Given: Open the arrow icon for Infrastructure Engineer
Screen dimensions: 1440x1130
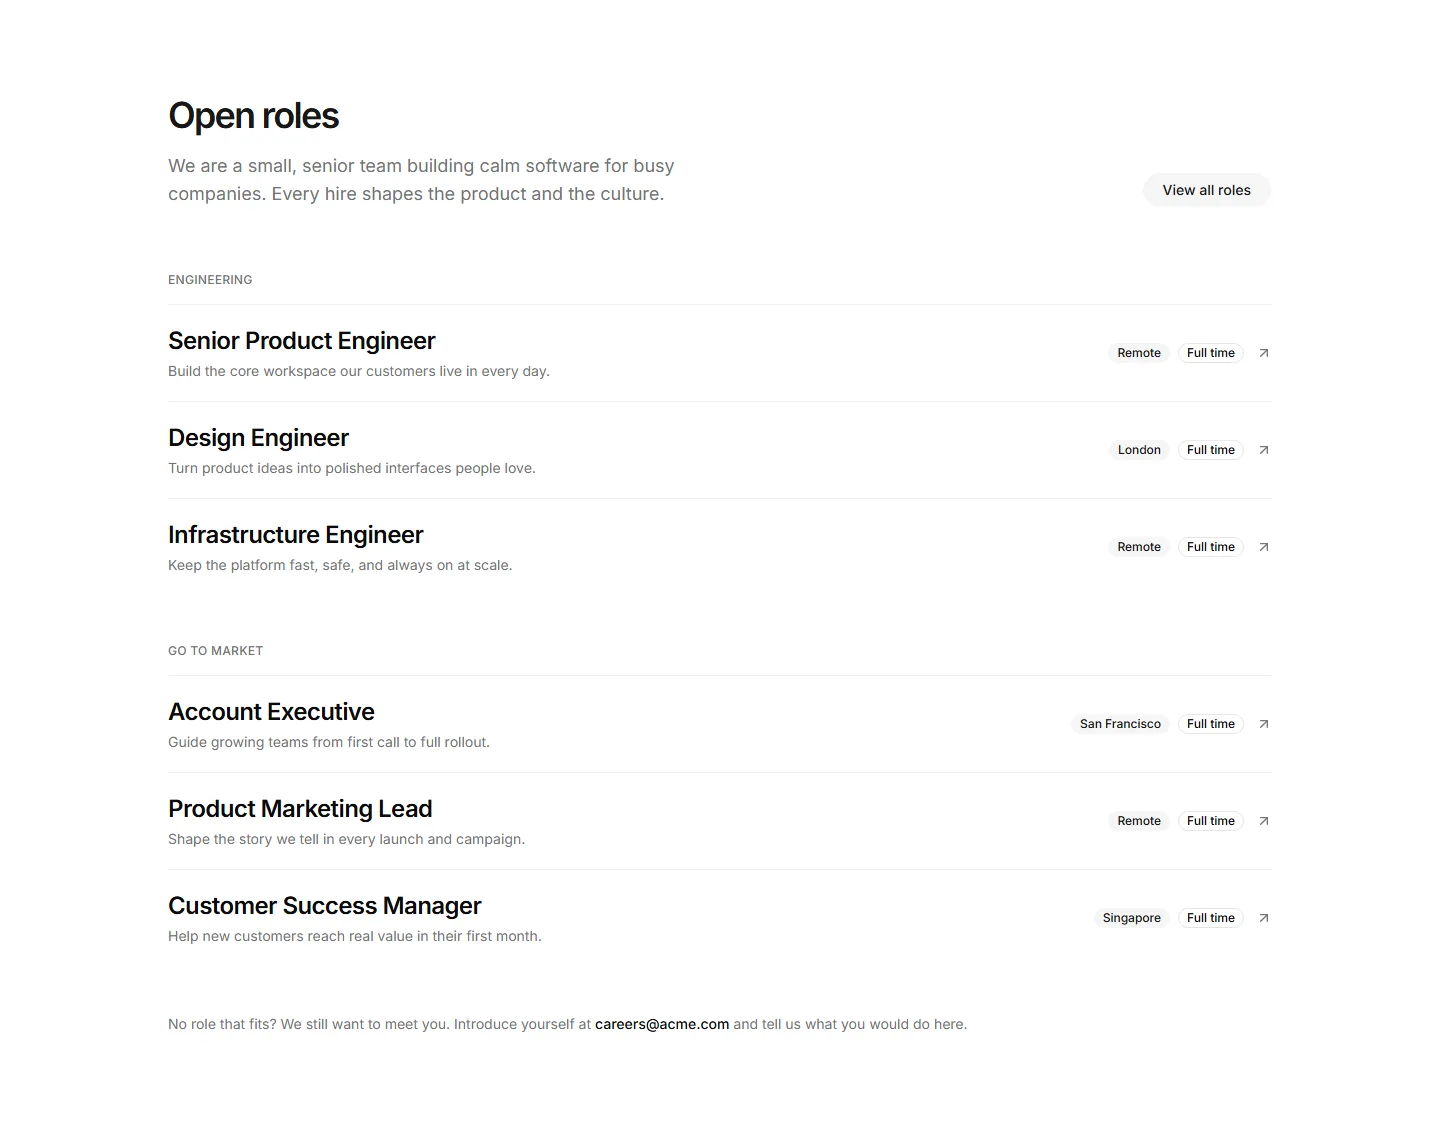Looking at the screenshot, I should (1264, 547).
